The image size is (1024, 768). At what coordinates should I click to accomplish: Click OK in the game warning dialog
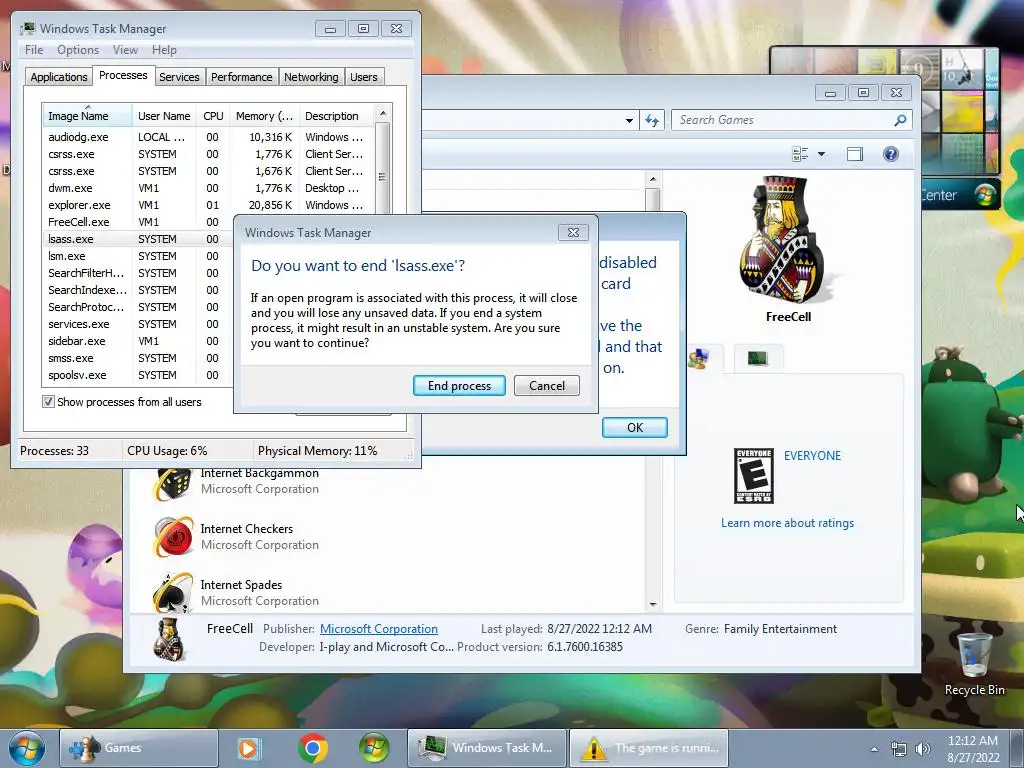pyautogui.click(x=635, y=427)
